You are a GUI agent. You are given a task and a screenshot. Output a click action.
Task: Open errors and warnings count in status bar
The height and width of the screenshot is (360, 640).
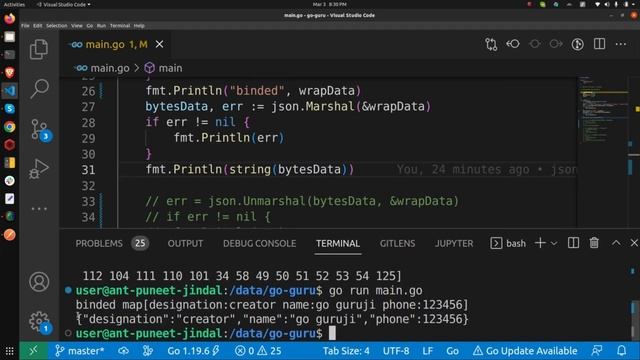point(258,351)
